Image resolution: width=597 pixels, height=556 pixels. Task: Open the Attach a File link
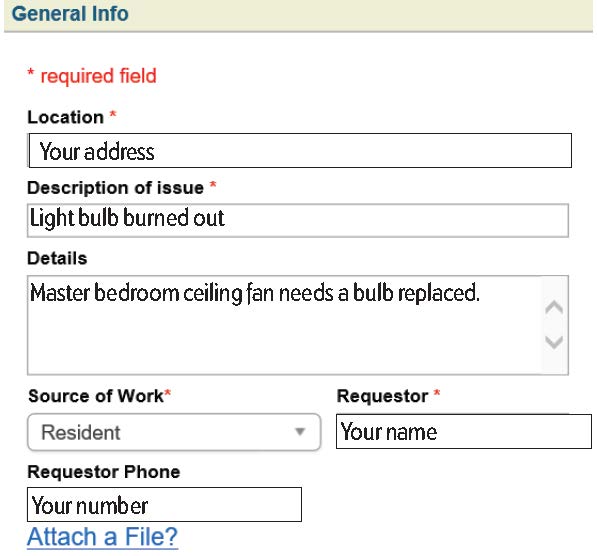coord(102,537)
